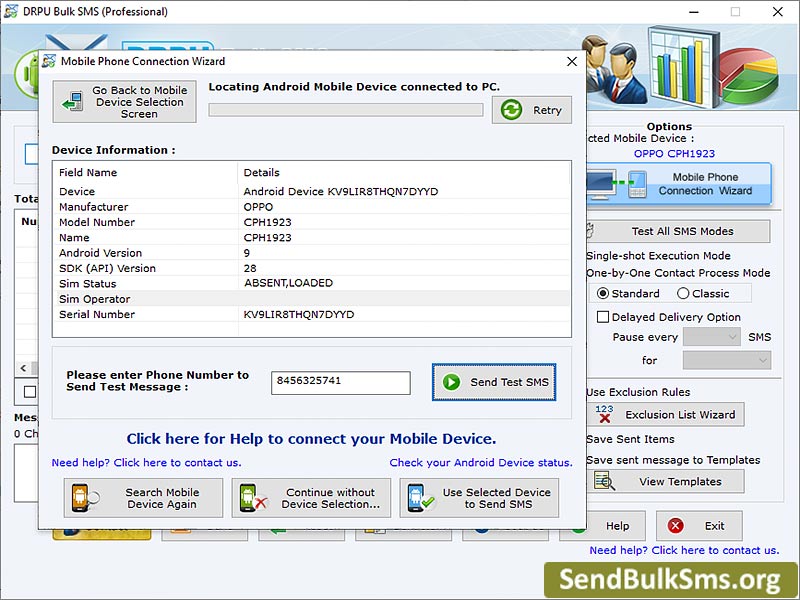Open help to connect your Mobile Device
The width and height of the screenshot is (800, 600).
tap(311, 439)
